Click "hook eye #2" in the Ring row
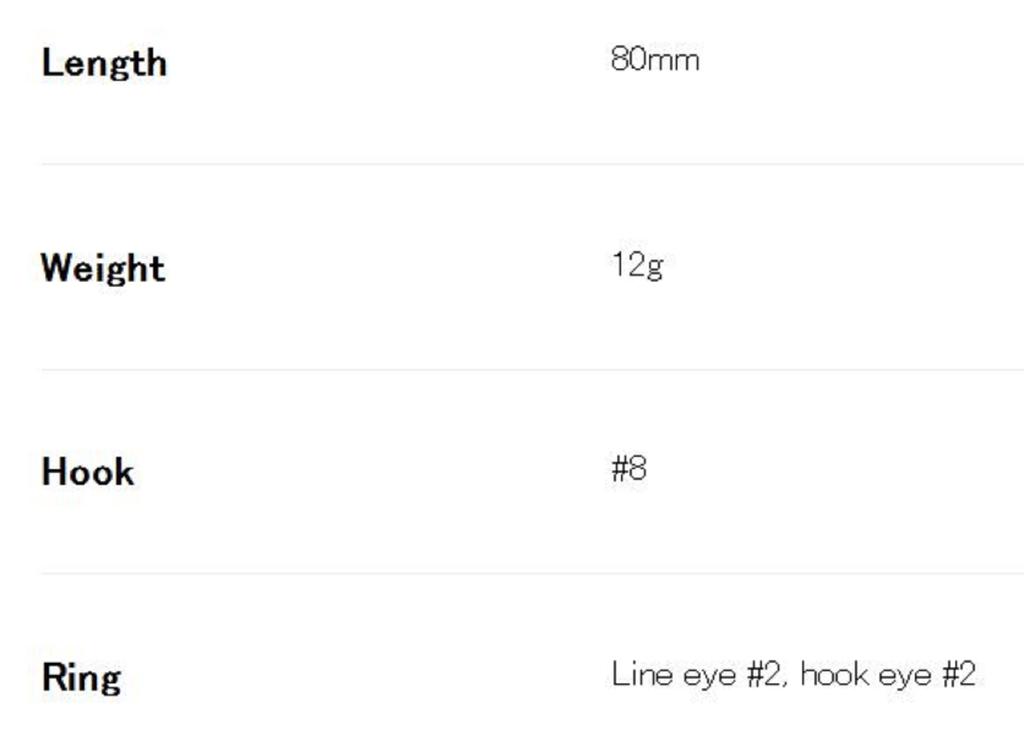This screenshot has width=1024, height=752. [x=888, y=674]
